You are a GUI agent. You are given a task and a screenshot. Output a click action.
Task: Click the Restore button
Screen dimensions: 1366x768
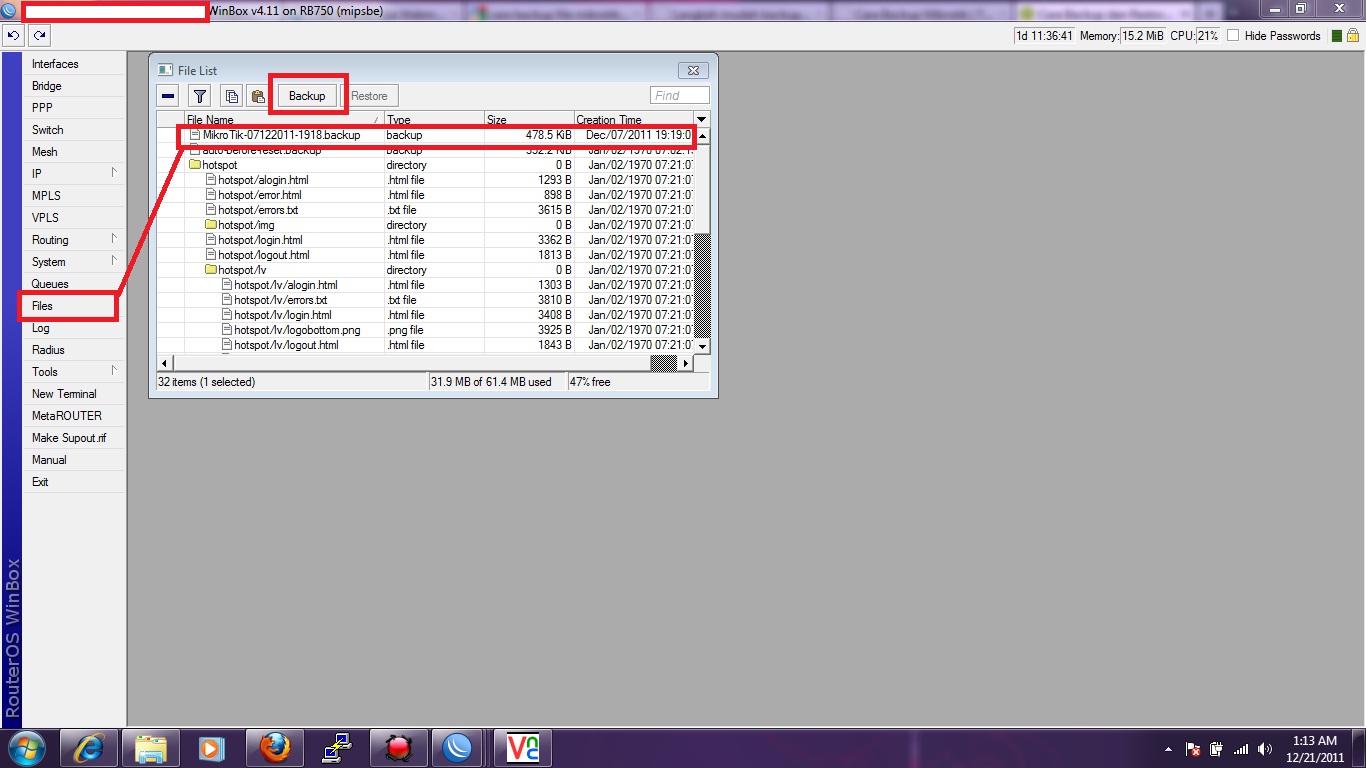coord(369,96)
